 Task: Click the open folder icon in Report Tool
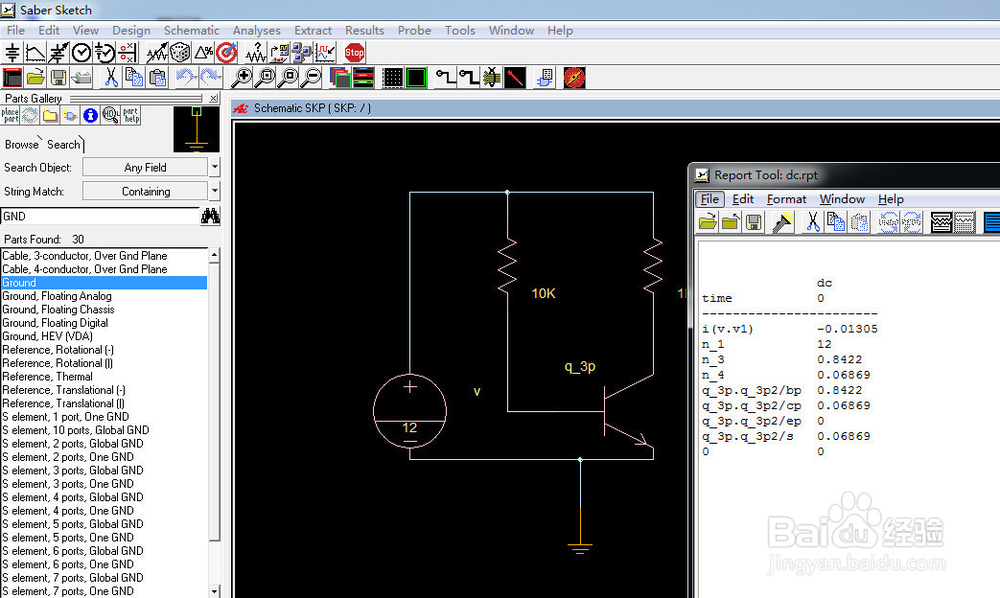pos(707,222)
